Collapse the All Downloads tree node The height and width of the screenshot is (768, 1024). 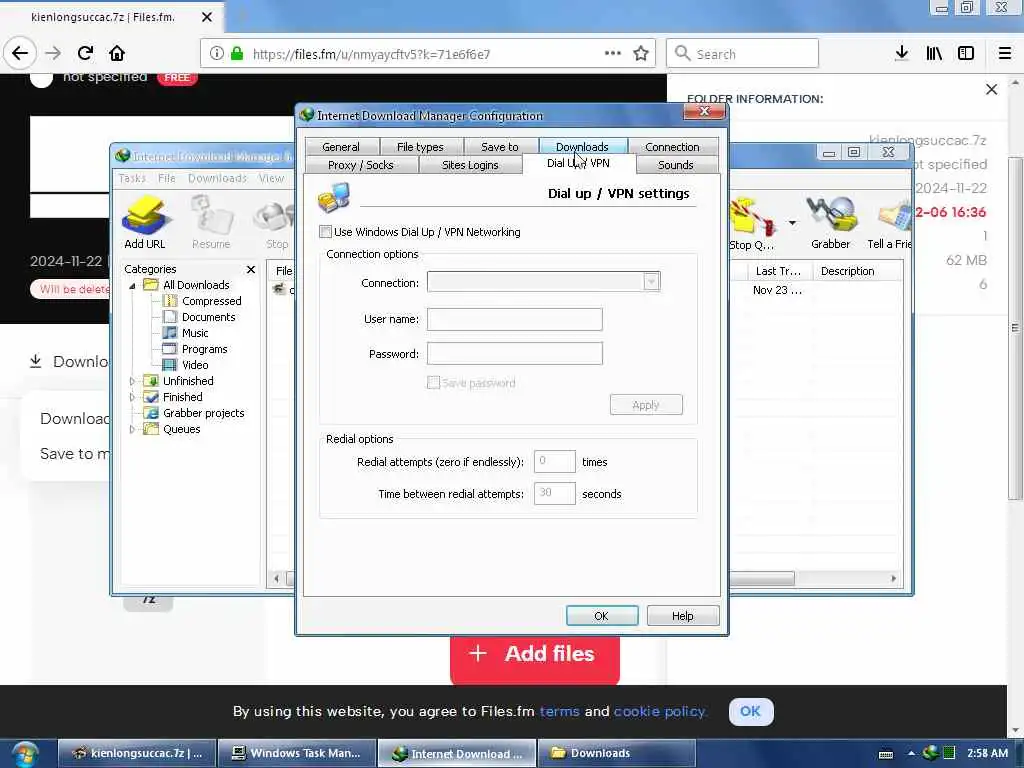(x=132, y=285)
